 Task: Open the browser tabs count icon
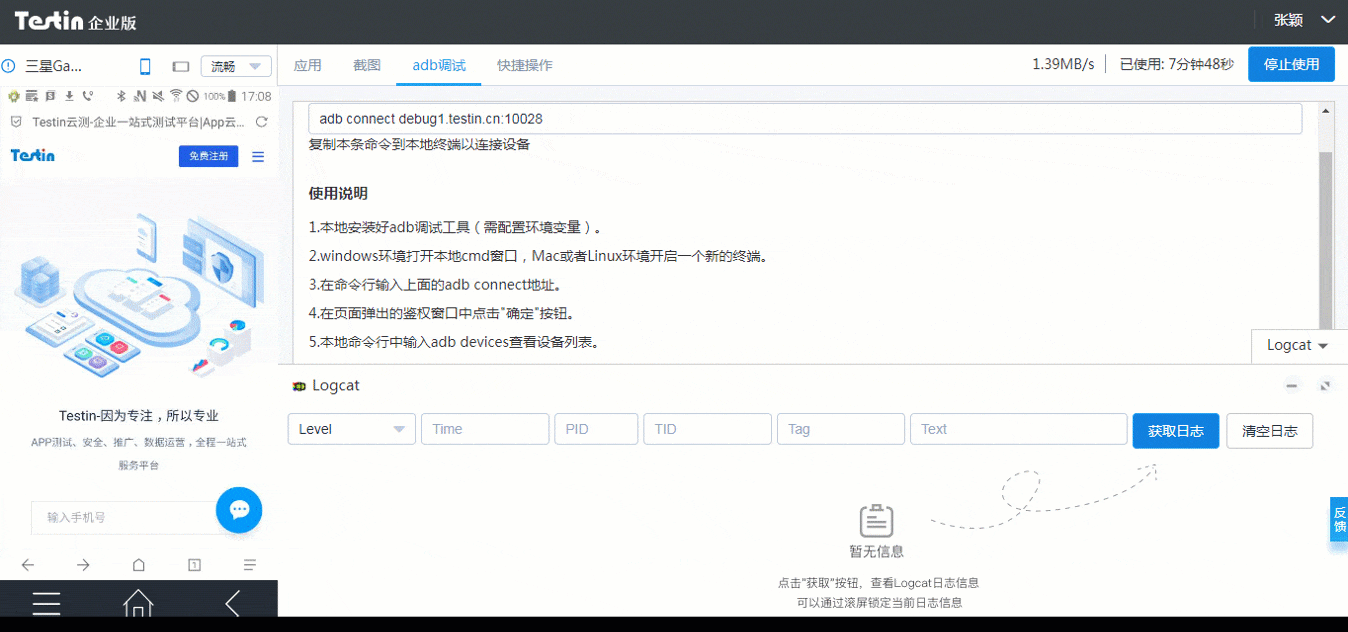pyautogui.click(x=195, y=565)
